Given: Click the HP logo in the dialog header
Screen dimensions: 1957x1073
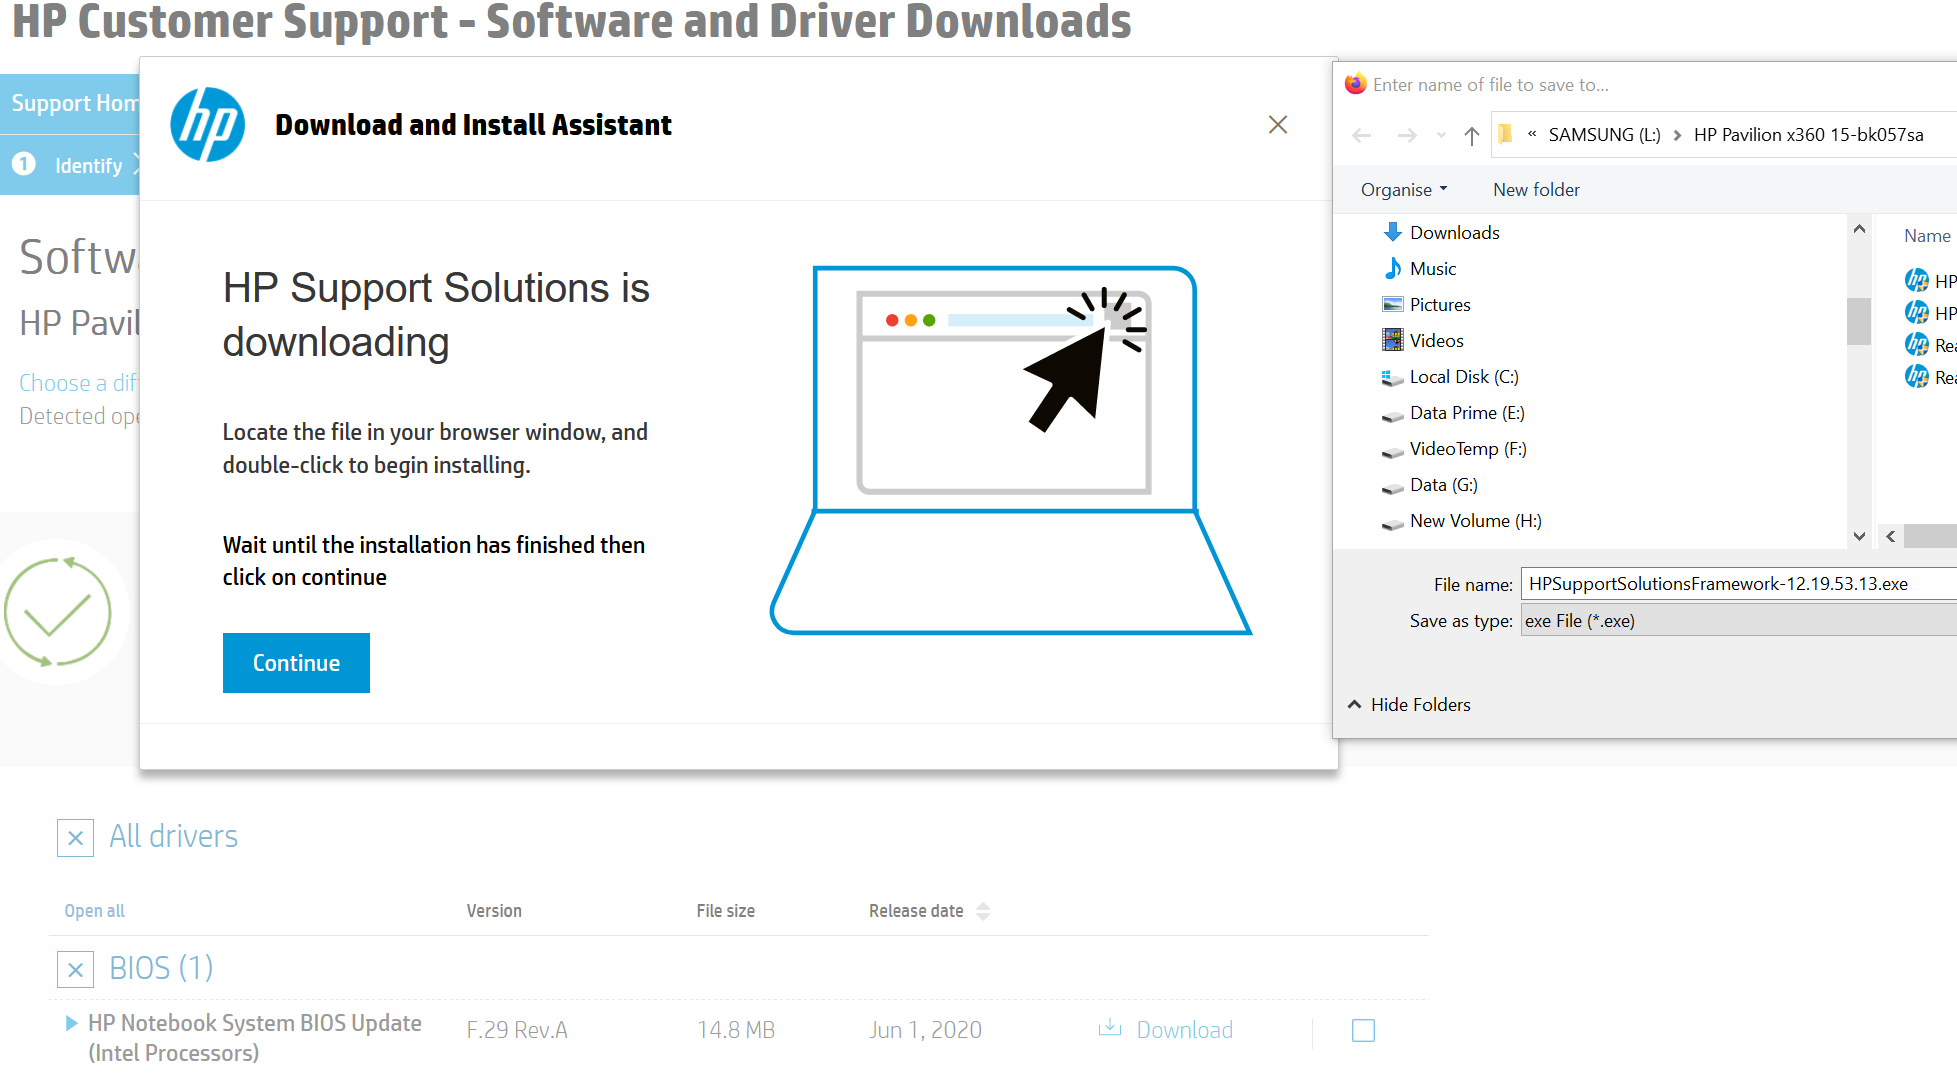Looking at the screenshot, I should [208, 125].
